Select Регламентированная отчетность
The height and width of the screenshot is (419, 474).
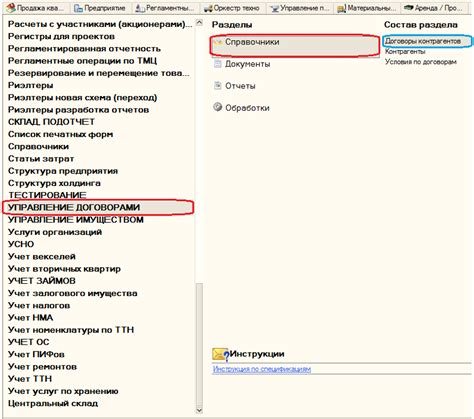[x=84, y=49]
